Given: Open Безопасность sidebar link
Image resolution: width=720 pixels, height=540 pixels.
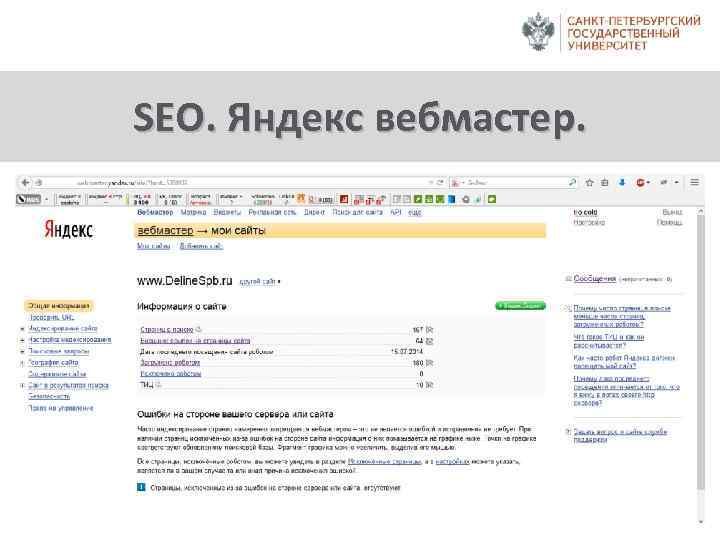Looking at the screenshot, I should click(x=49, y=396).
